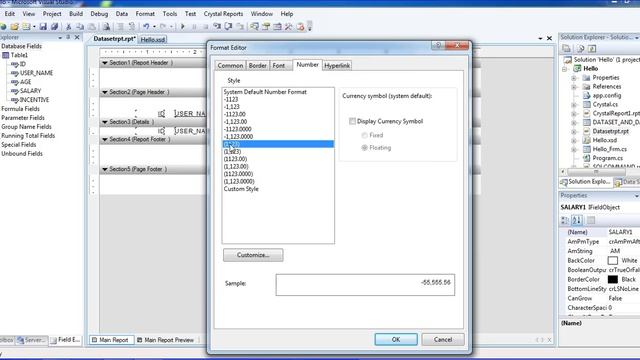This screenshot has height=360, width=640.
Task: Click the Save All toolbar icon
Action: click(54, 27)
